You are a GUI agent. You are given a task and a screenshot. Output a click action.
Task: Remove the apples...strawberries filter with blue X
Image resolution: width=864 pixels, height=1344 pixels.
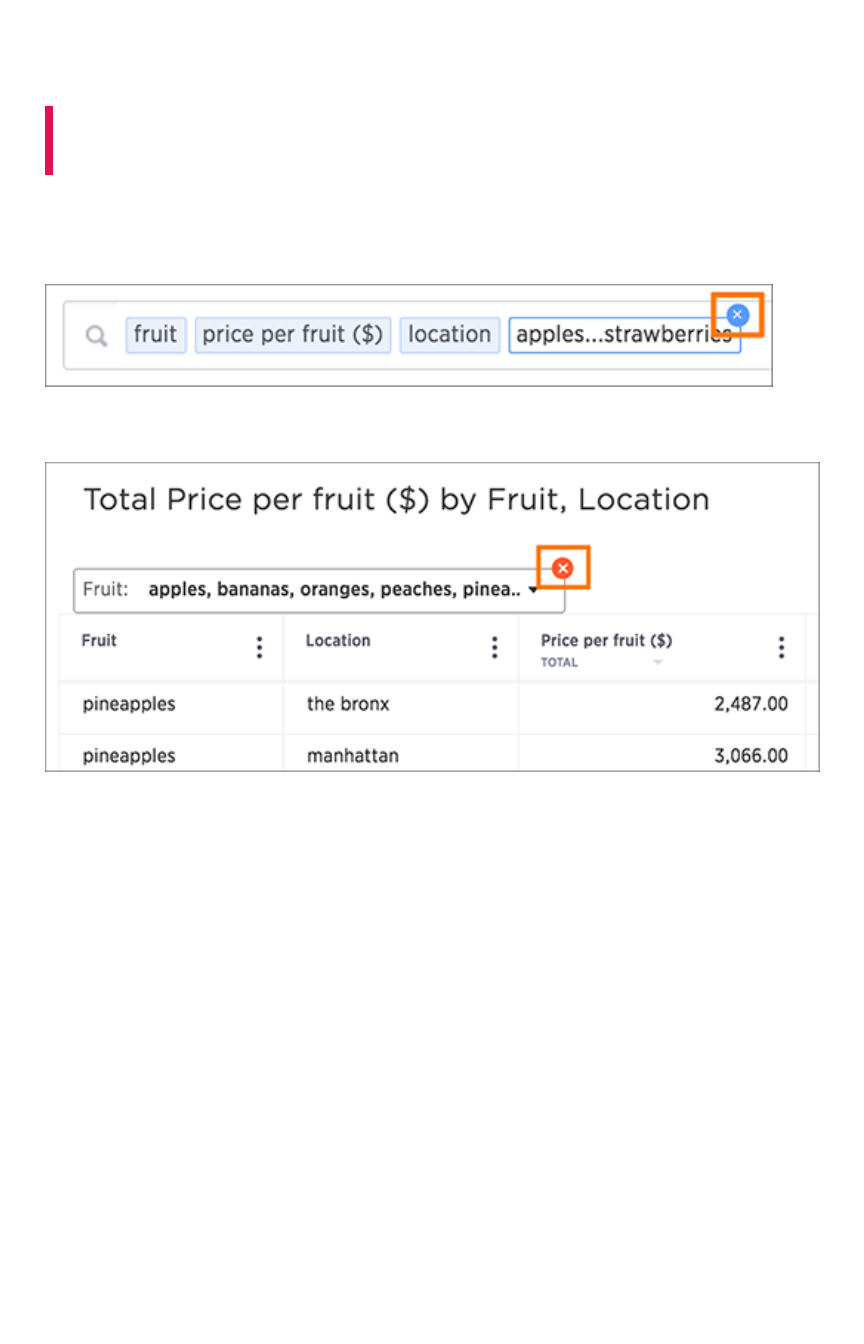(738, 315)
